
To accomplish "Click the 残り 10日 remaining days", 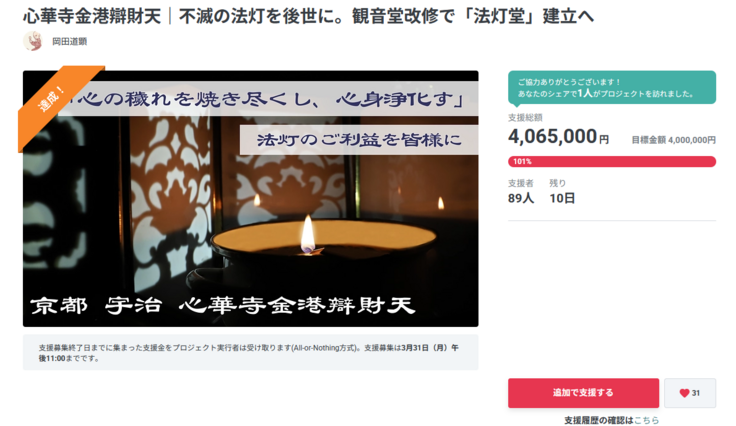I will [x=562, y=191].
